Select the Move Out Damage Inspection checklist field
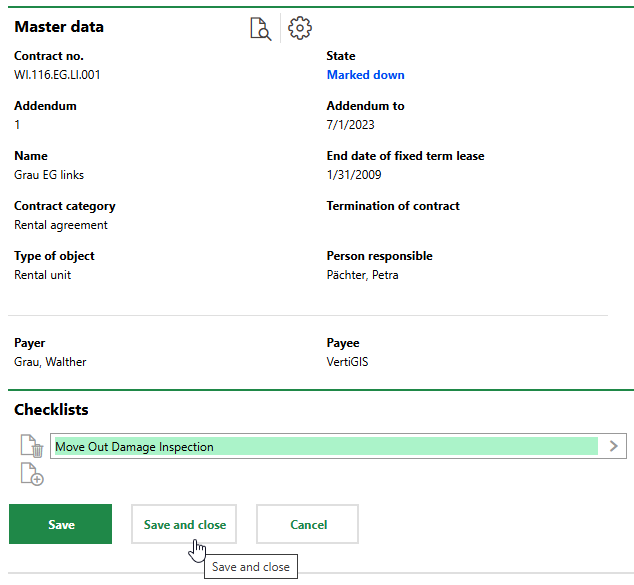Viewport: 634px width, 585px height. pyautogui.click(x=338, y=446)
